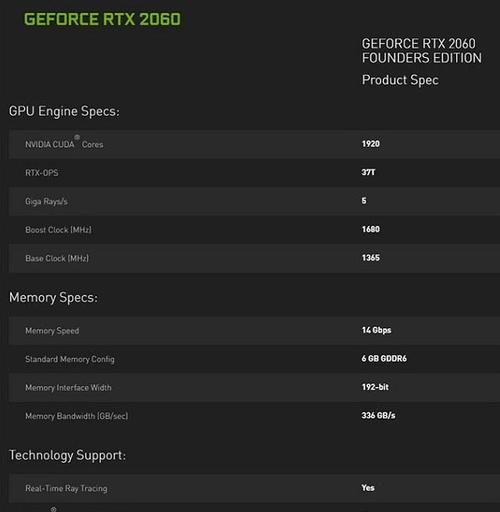
Task: Click the Real-Time Ray Tracing row label
Action: coord(66,488)
